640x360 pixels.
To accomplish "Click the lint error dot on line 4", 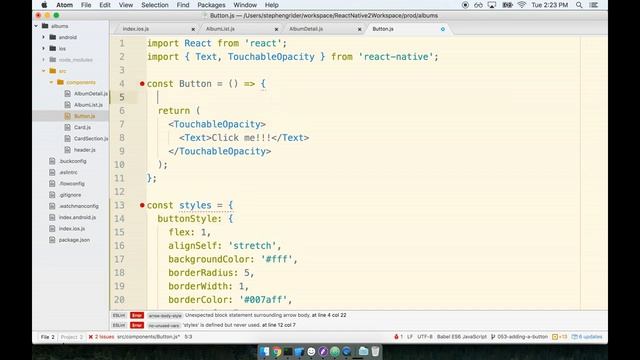I will [x=142, y=84].
